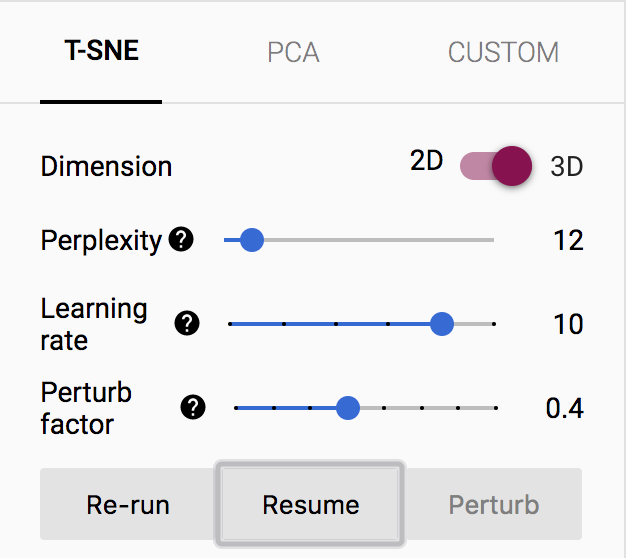640x558 pixels.
Task: Toggle the Dimension 2D/3D switch
Action: (496, 166)
